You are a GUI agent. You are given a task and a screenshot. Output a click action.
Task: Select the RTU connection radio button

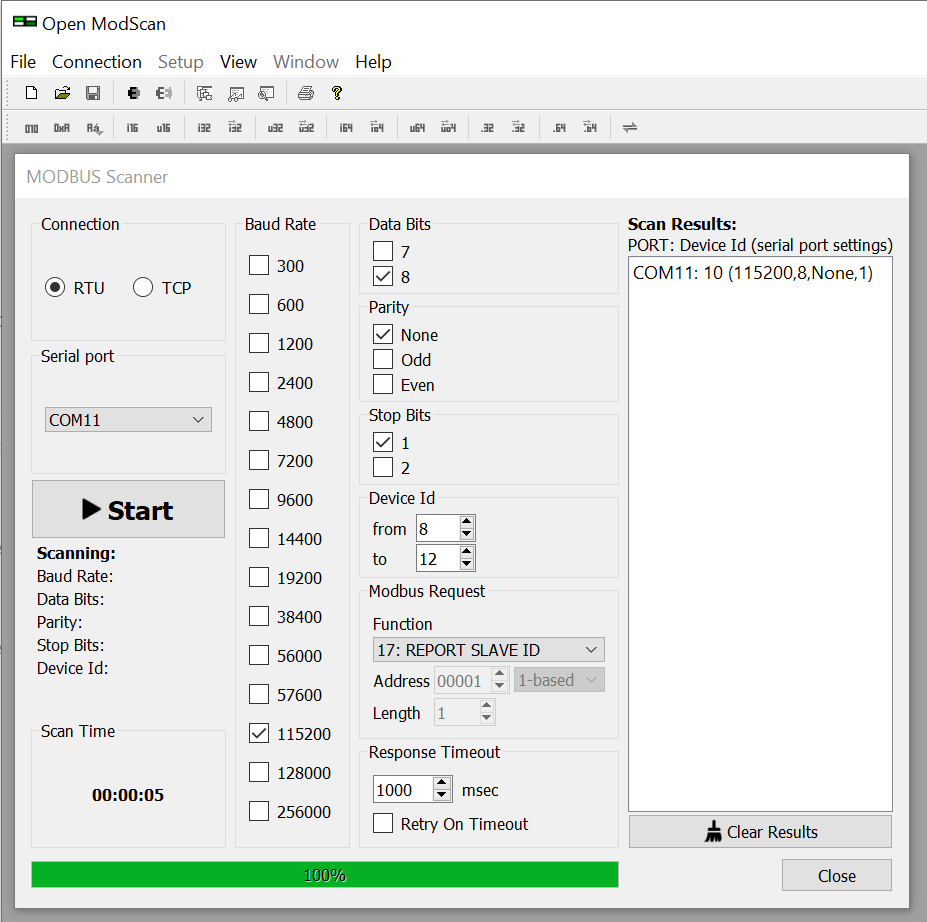[55, 288]
